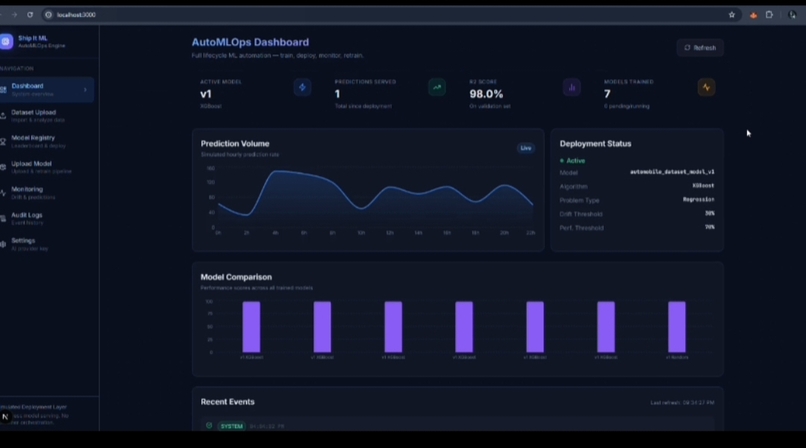Screen dimensions: 806x448
Task: Click the Drift Threshold percentage value
Action: pyautogui.click(x=710, y=213)
